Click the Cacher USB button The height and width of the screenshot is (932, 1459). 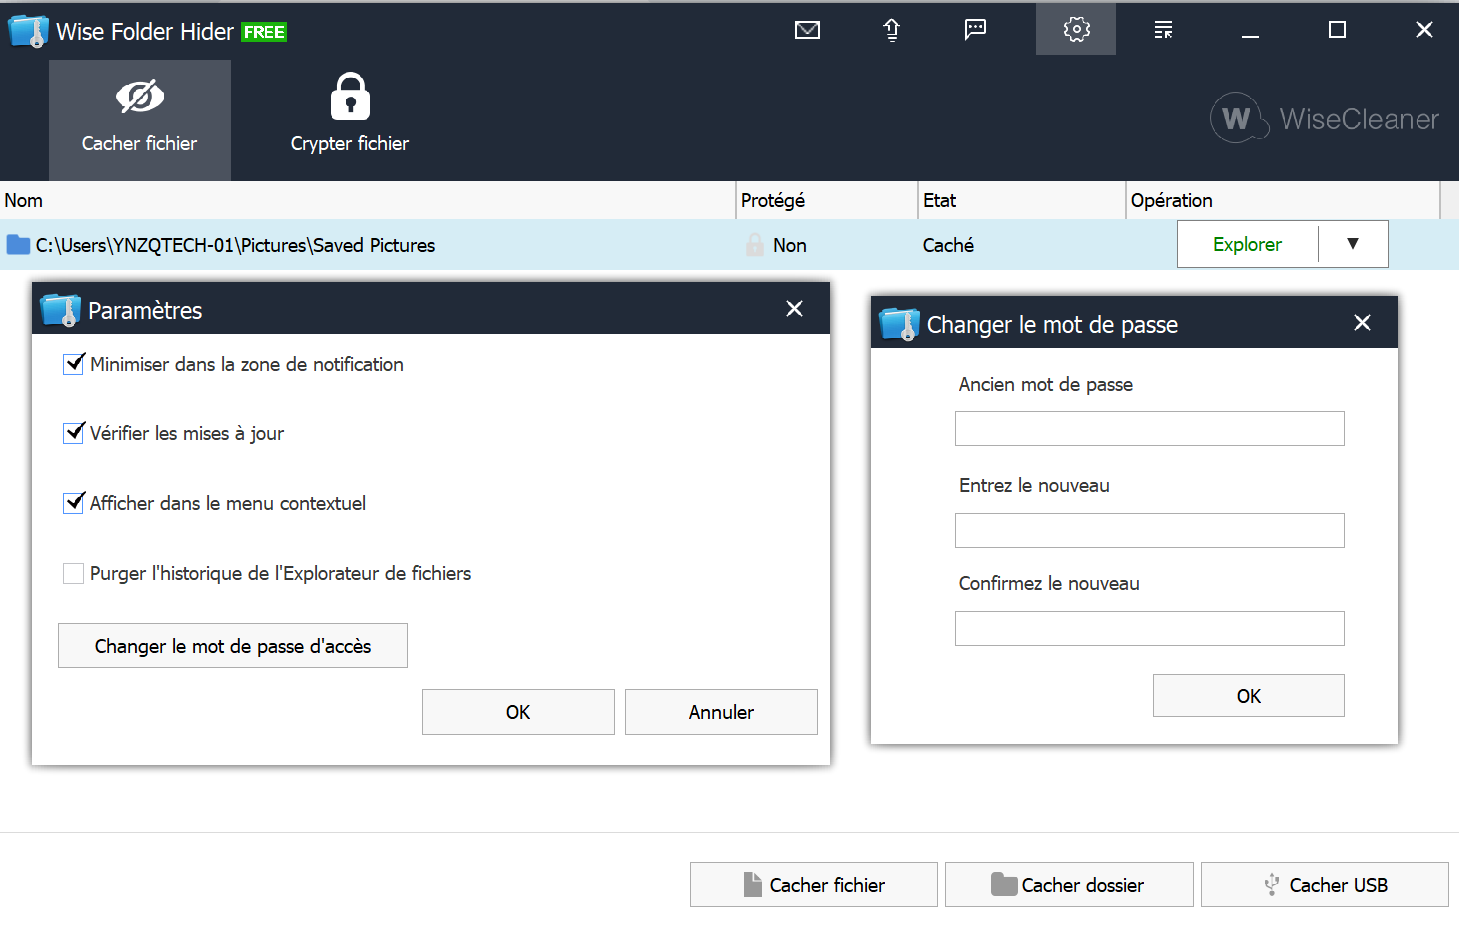click(1325, 885)
